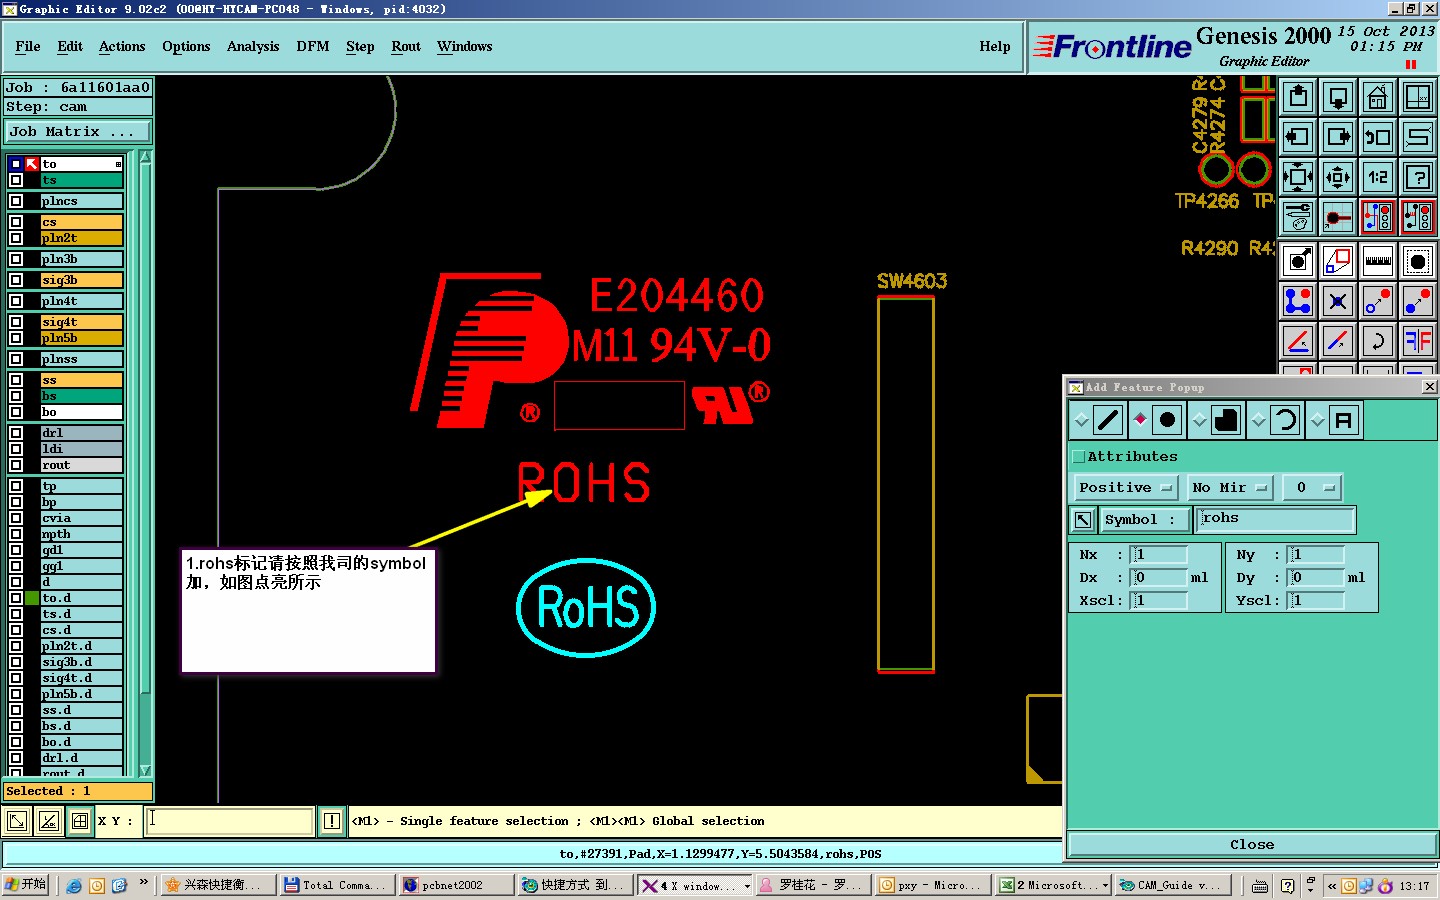
Task: Click the symbol picker arrow button
Action: coord(1082,520)
